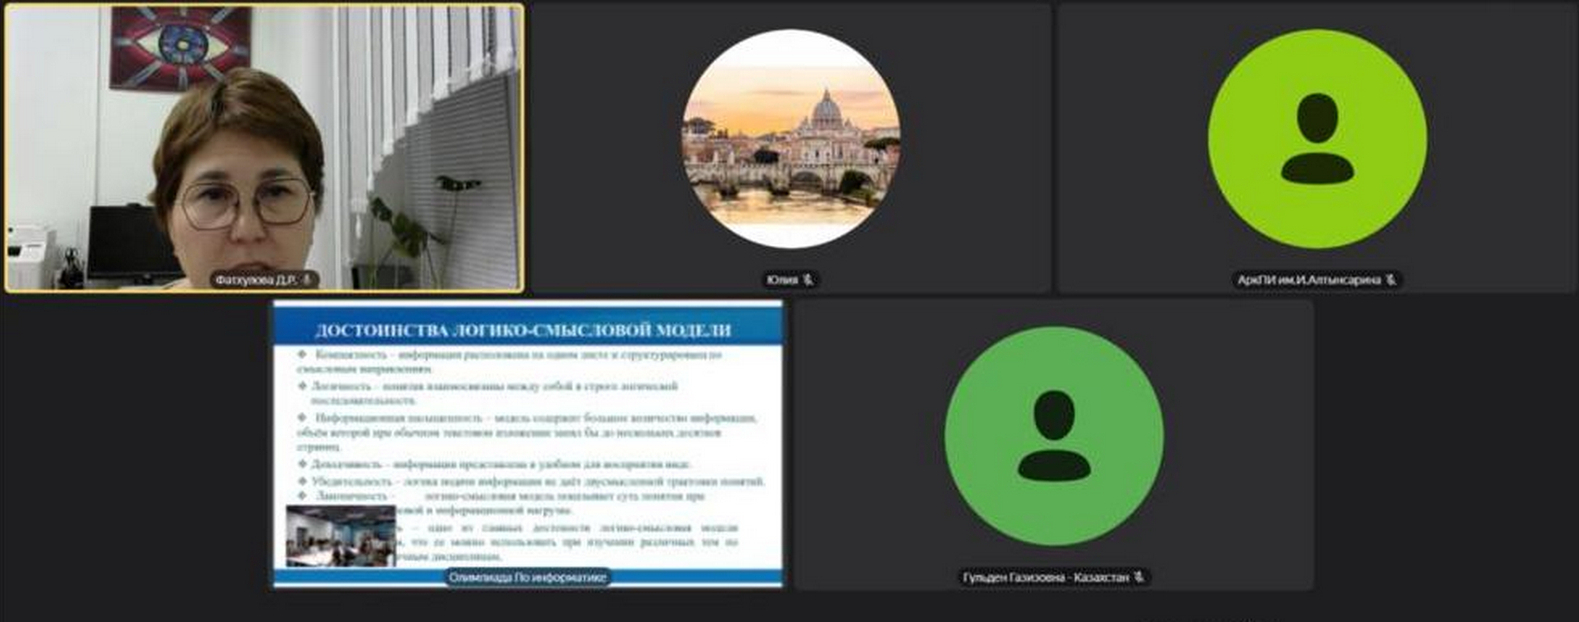Click the Фатхулова Д.Р. name label

point(256,280)
